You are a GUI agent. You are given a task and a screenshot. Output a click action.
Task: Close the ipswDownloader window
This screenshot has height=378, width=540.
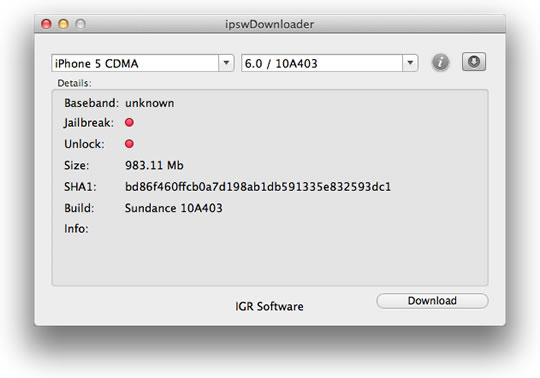click(46, 24)
